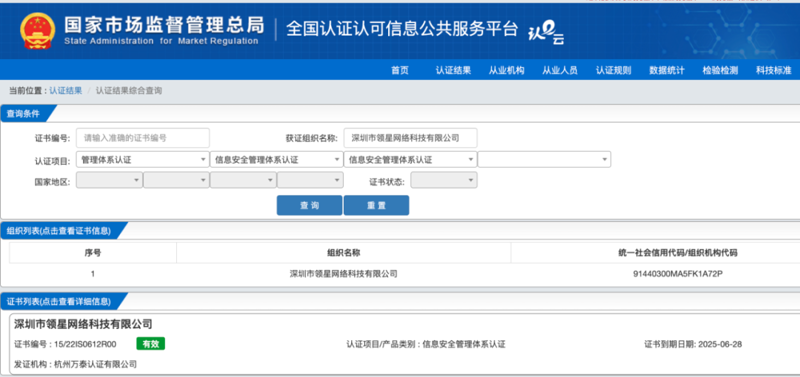Click the 组织名称 column header
This screenshot has width=800, height=377.
[343, 253]
